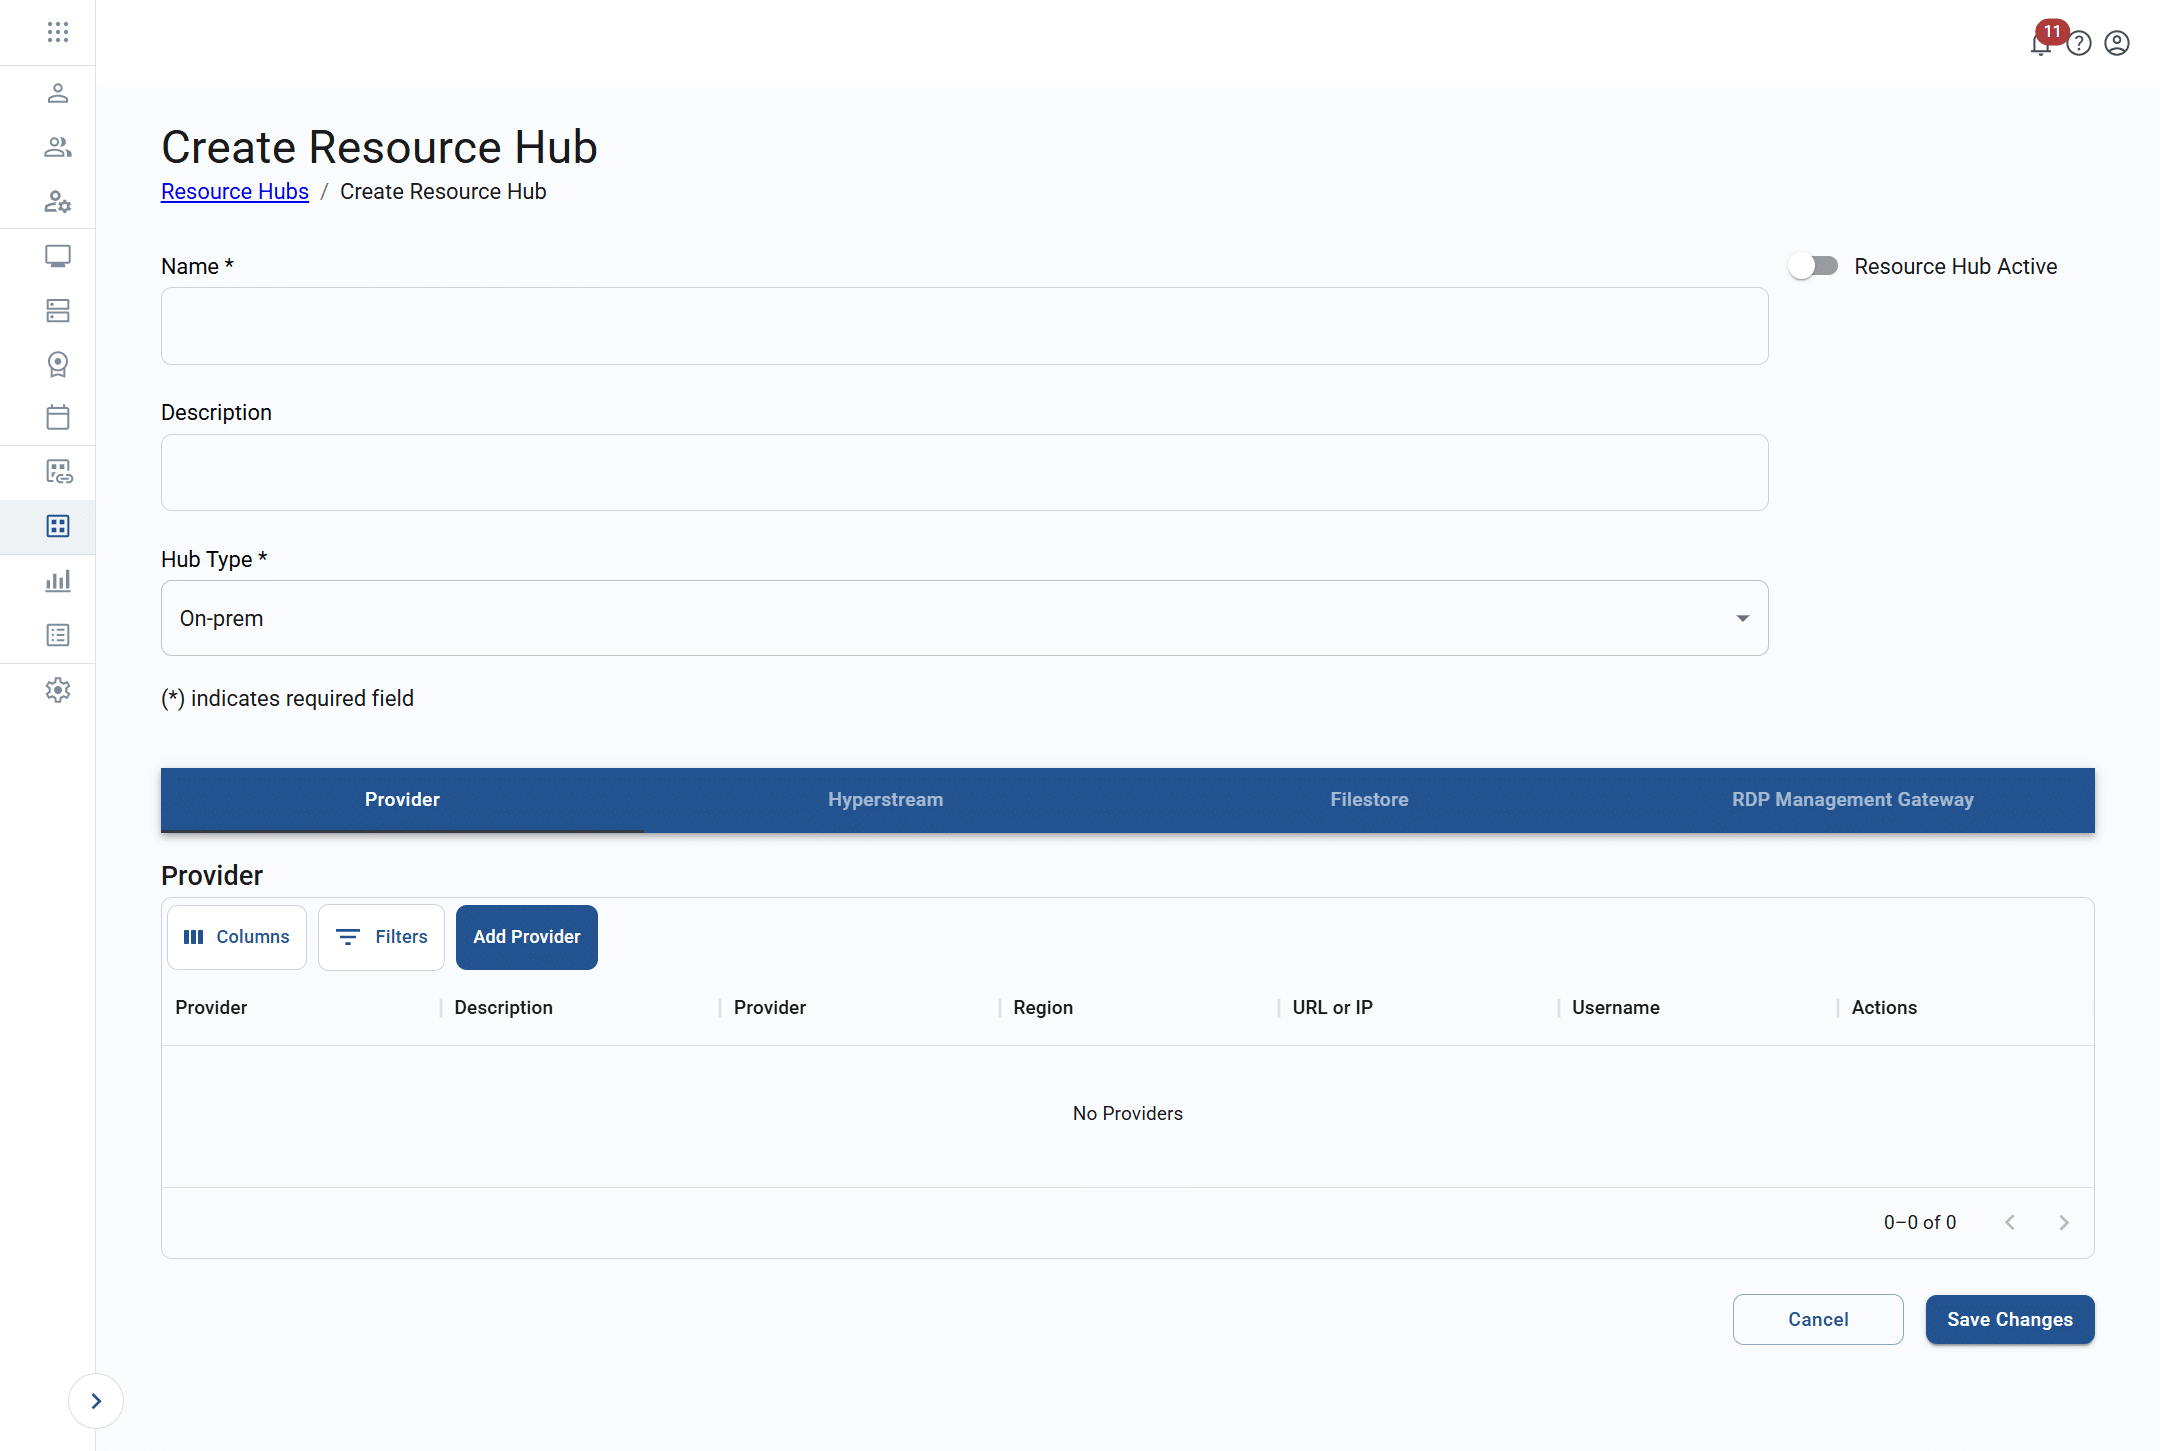The width and height of the screenshot is (2160, 1451).
Task: Follow the Resource Hubs breadcrumb link
Action: (234, 191)
